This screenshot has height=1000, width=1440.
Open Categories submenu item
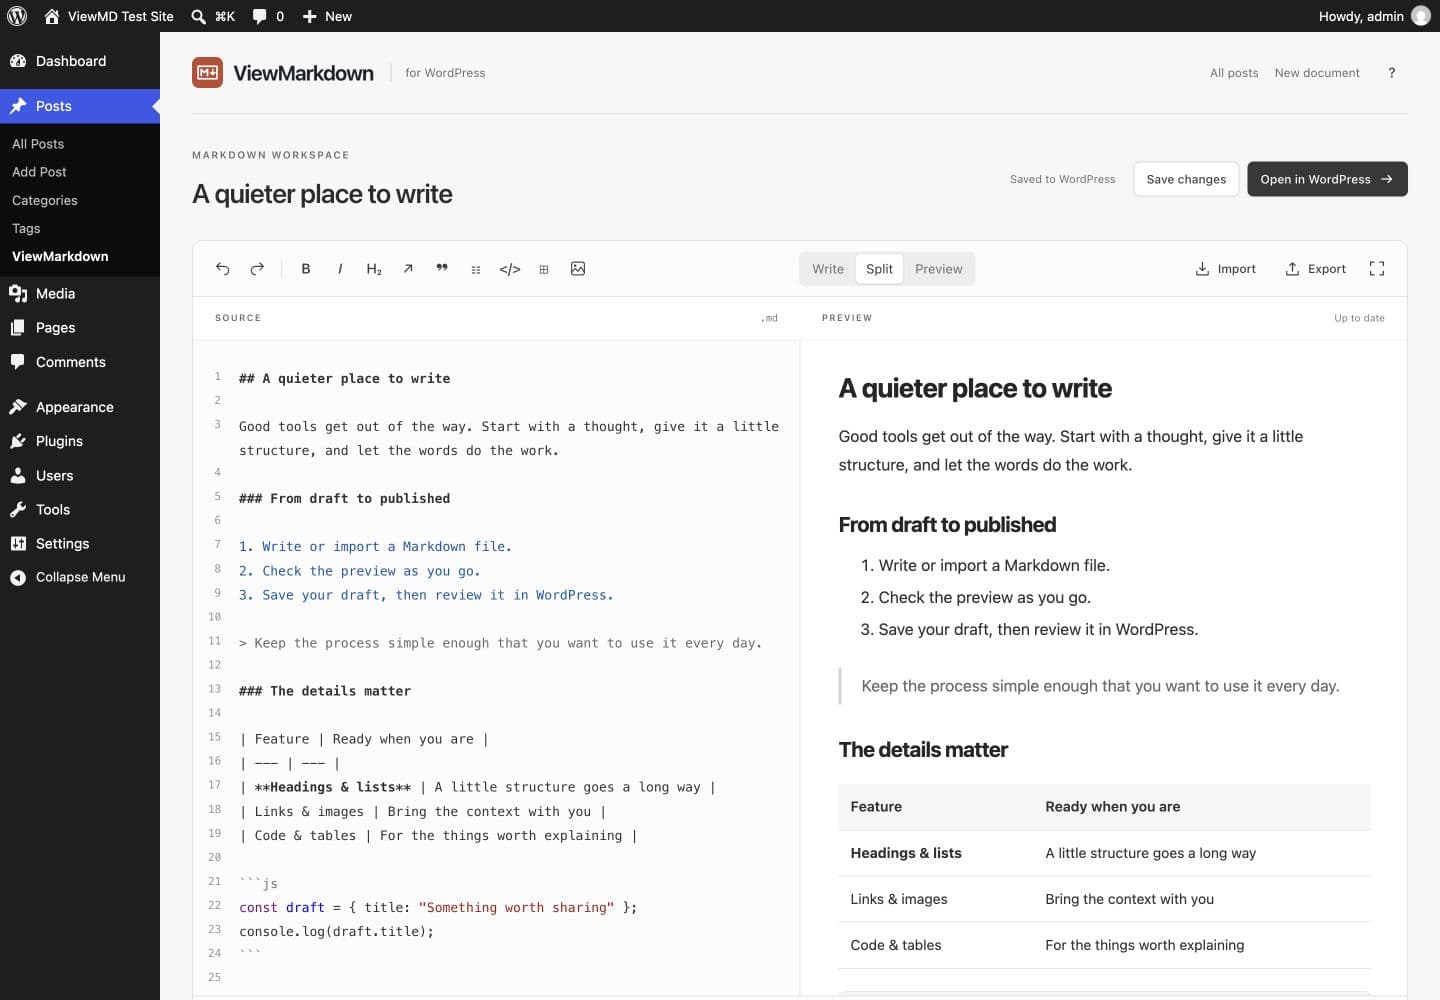pyautogui.click(x=44, y=200)
